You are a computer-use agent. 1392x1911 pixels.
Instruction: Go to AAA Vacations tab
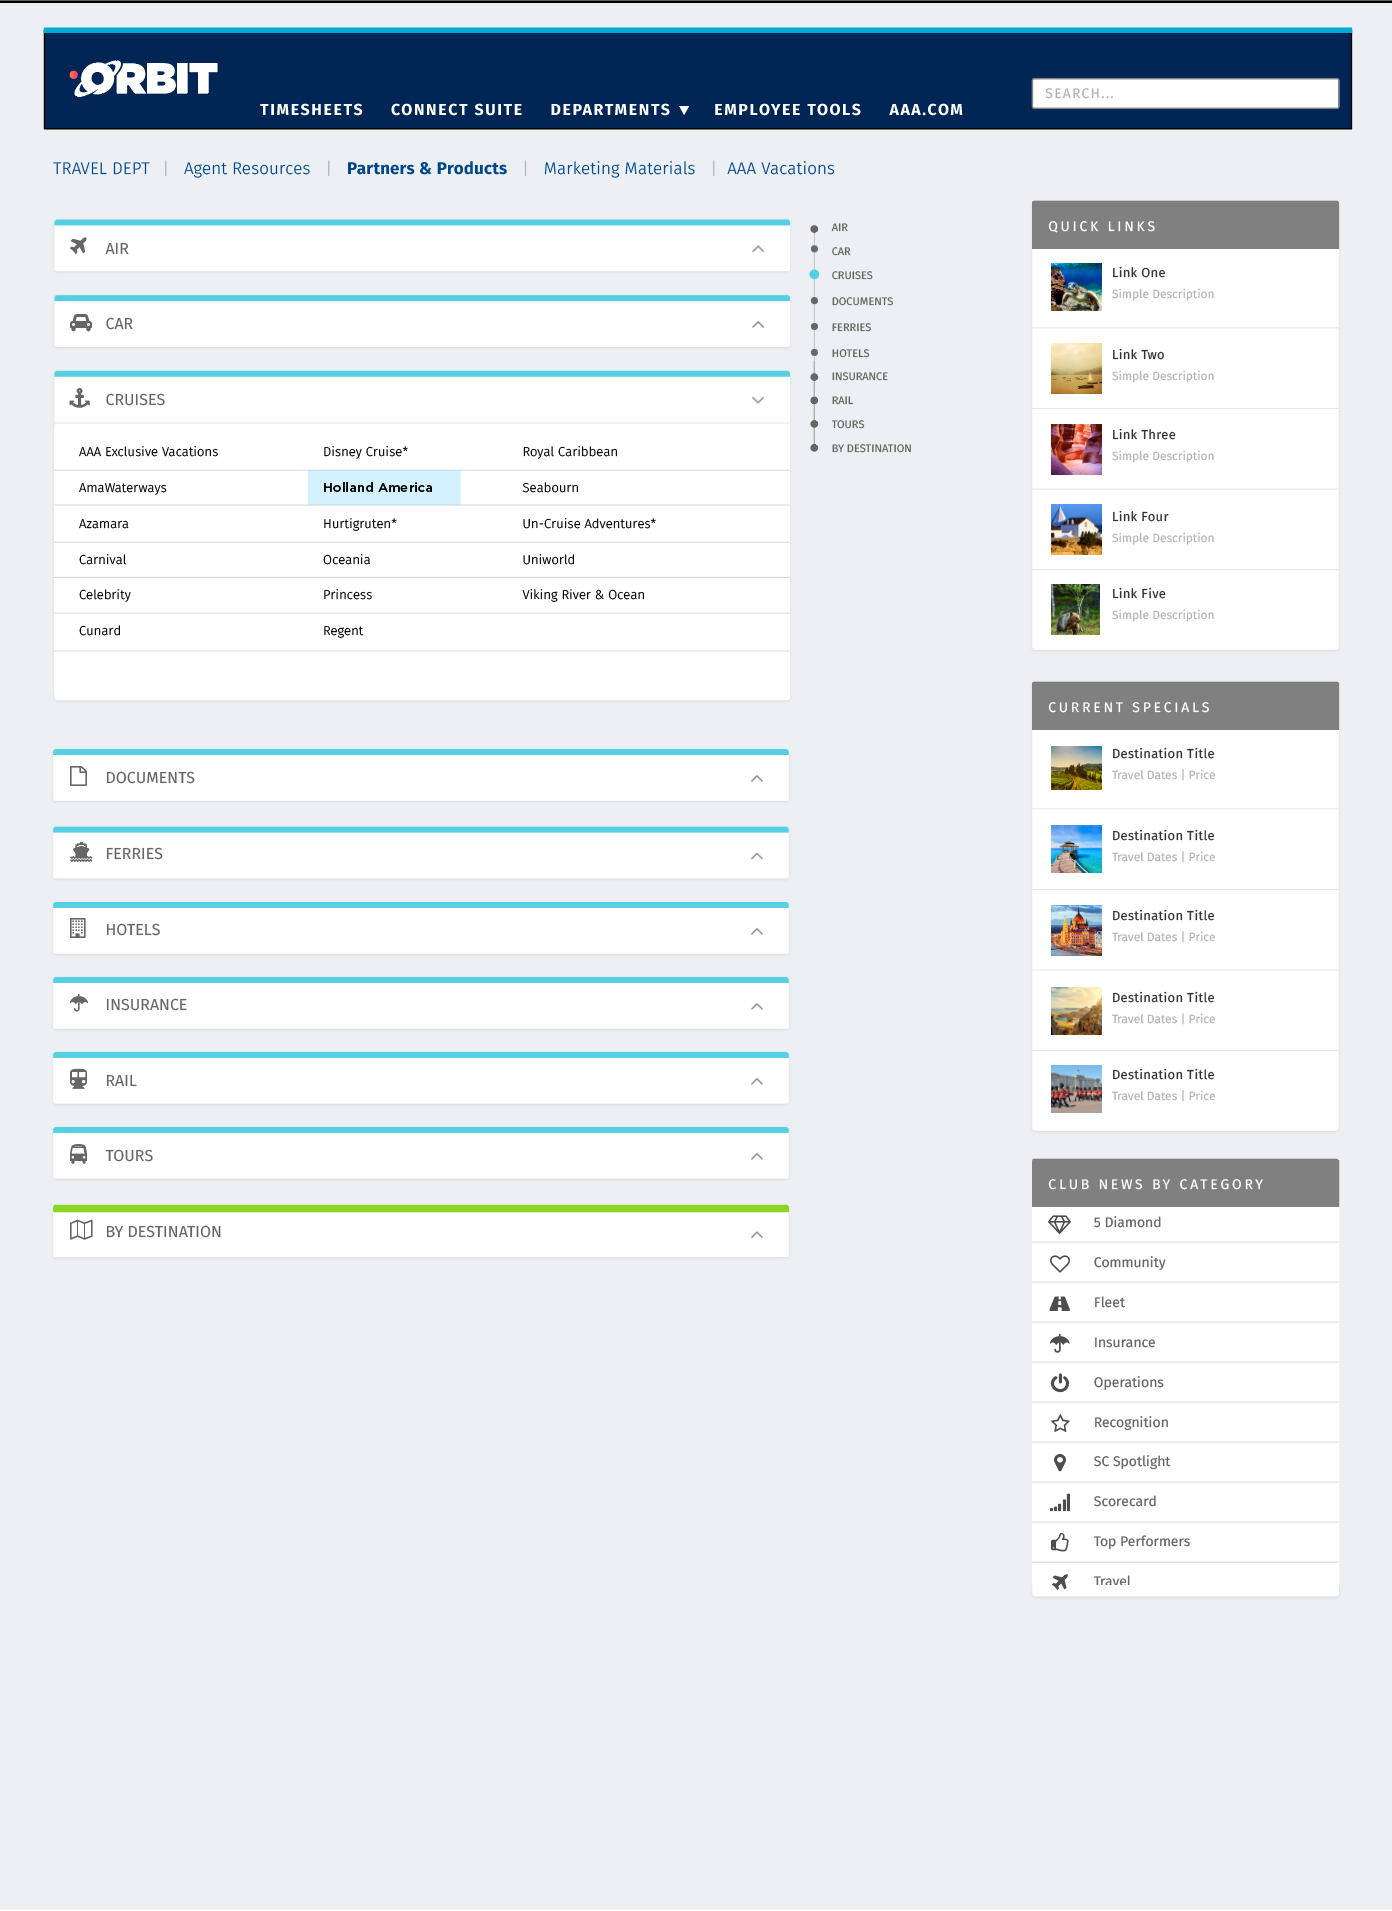point(781,168)
